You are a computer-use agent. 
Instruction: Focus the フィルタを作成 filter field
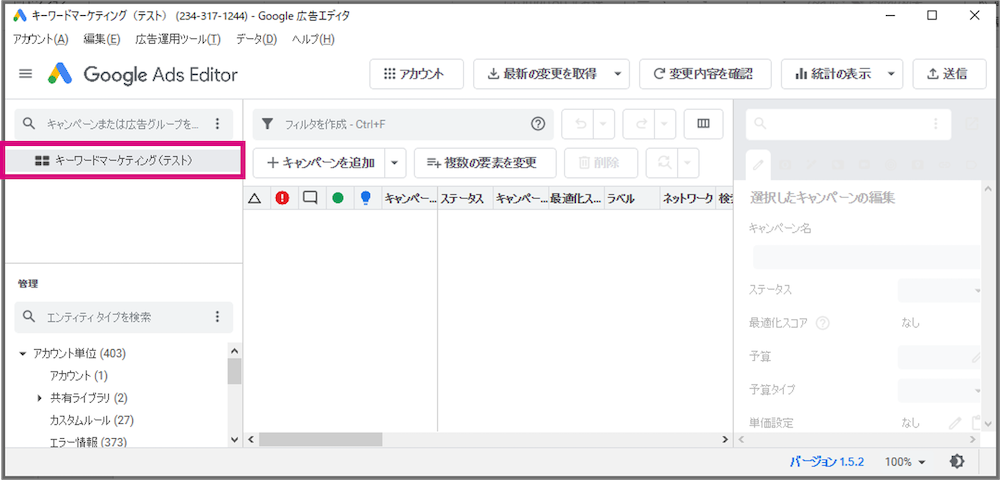click(x=403, y=124)
